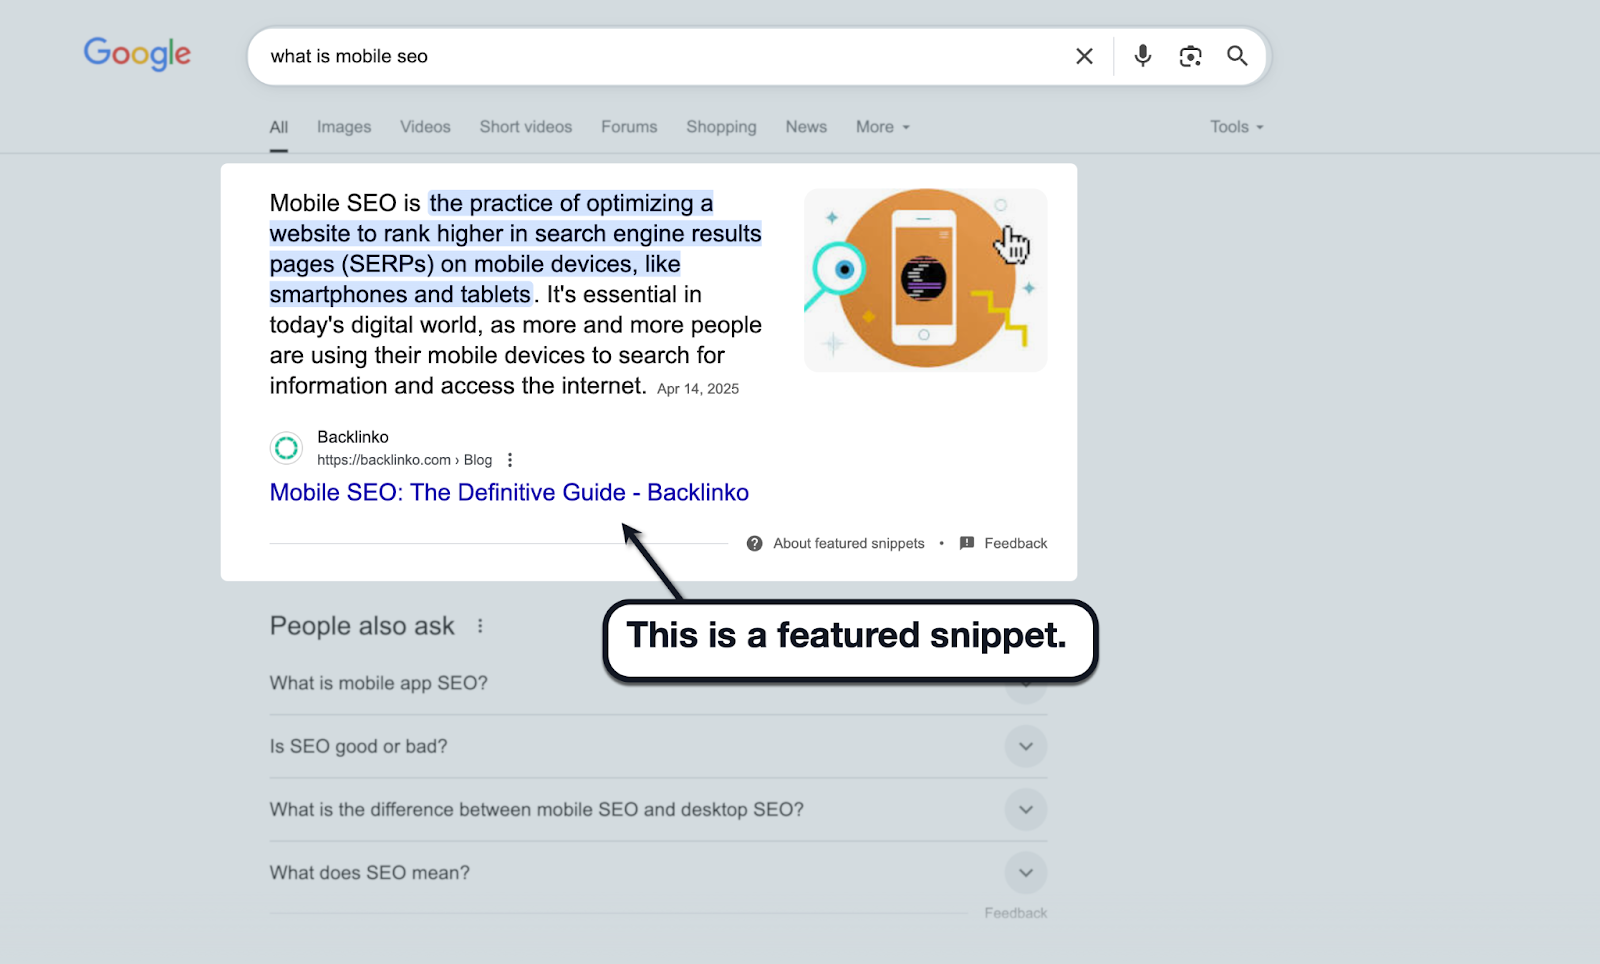Open the Tools dropdown
Image resolution: width=1600 pixels, height=964 pixels.
click(x=1237, y=127)
